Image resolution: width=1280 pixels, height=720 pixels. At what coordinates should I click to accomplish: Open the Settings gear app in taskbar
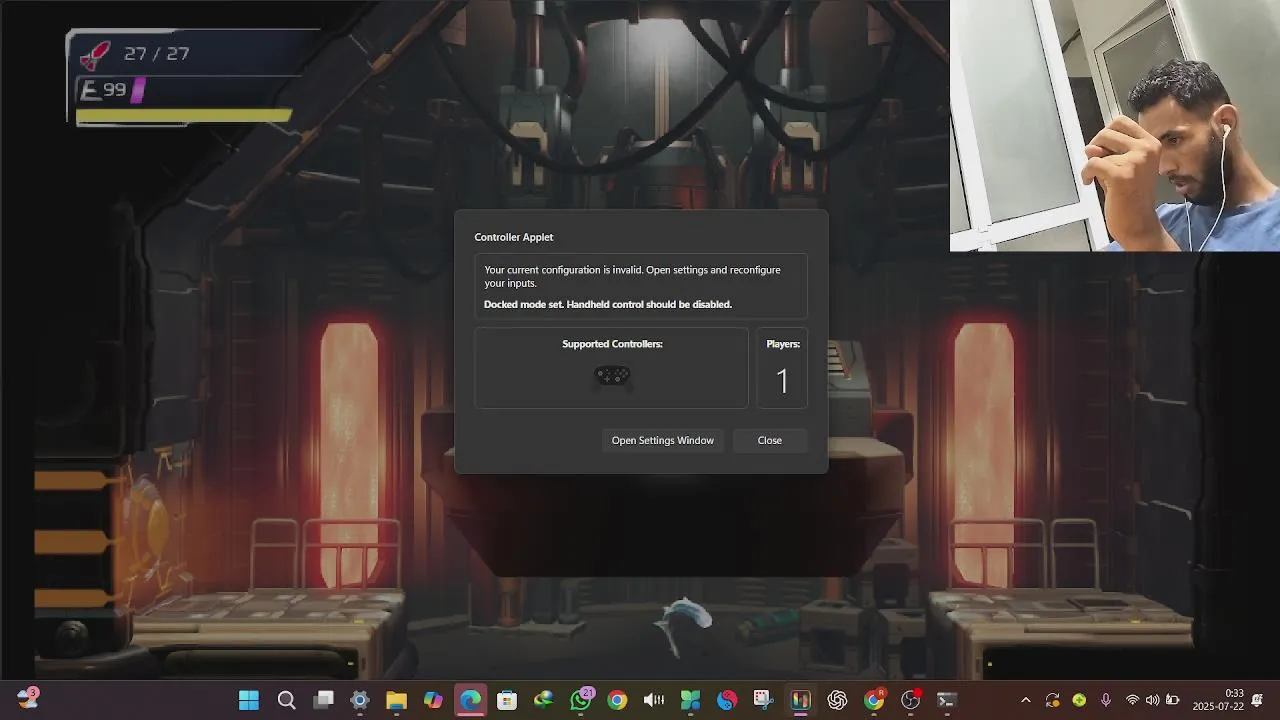(360, 700)
